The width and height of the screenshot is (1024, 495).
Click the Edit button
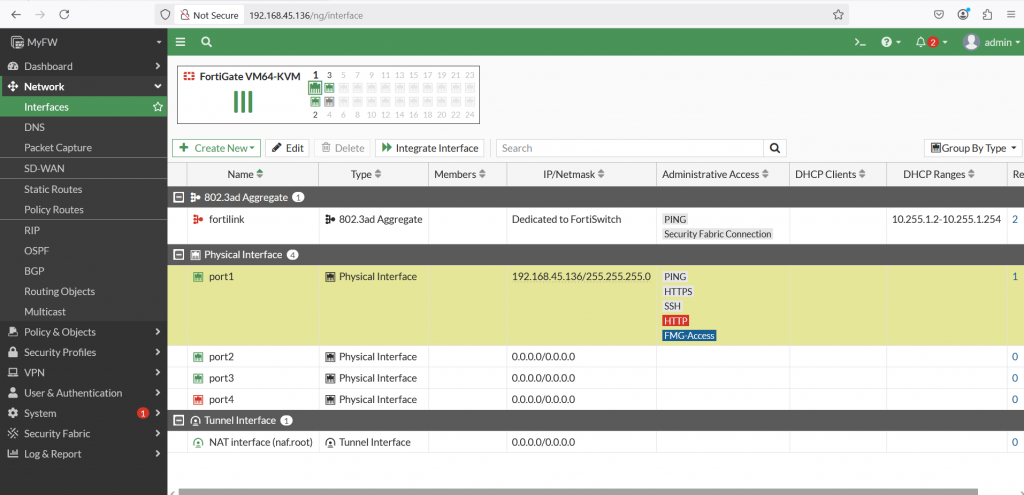(287, 148)
